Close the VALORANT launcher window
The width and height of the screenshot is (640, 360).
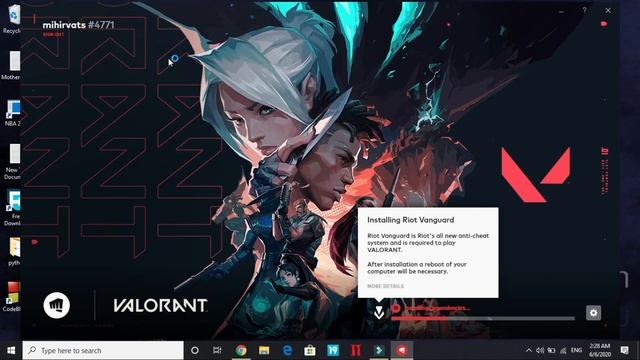[608, 11]
